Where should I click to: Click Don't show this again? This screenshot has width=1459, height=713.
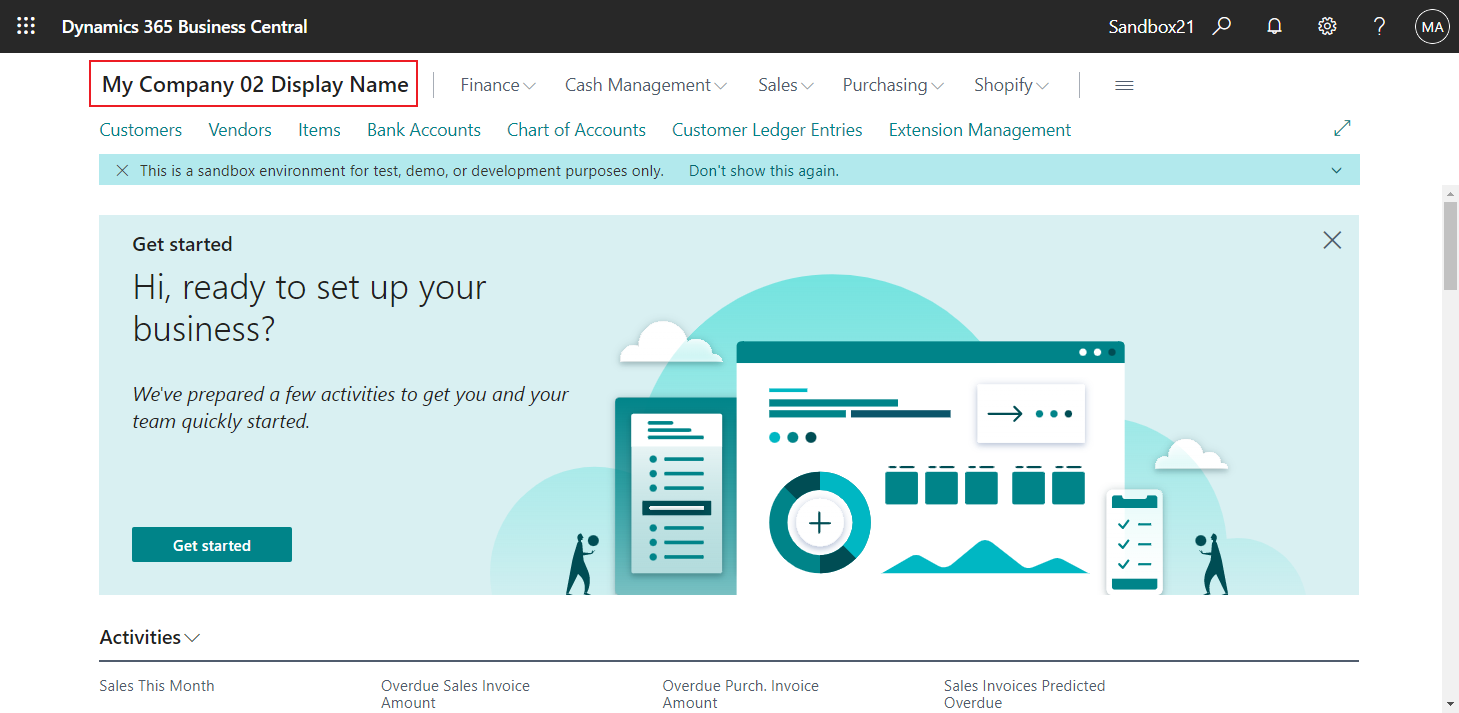[x=763, y=170]
